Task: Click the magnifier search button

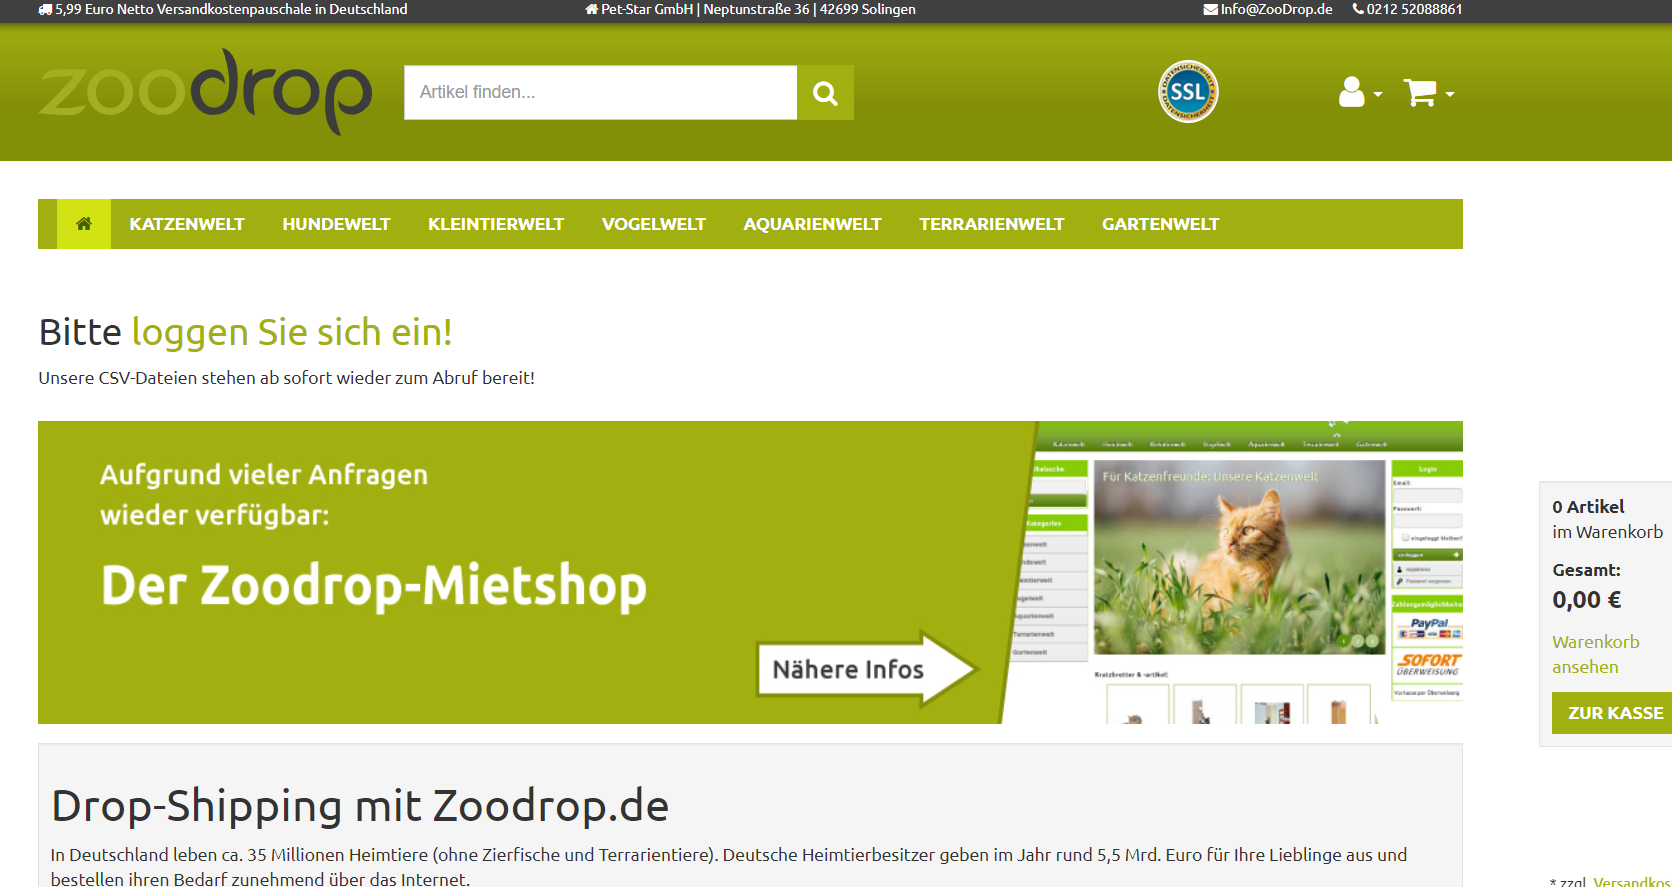Action: [825, 93]
